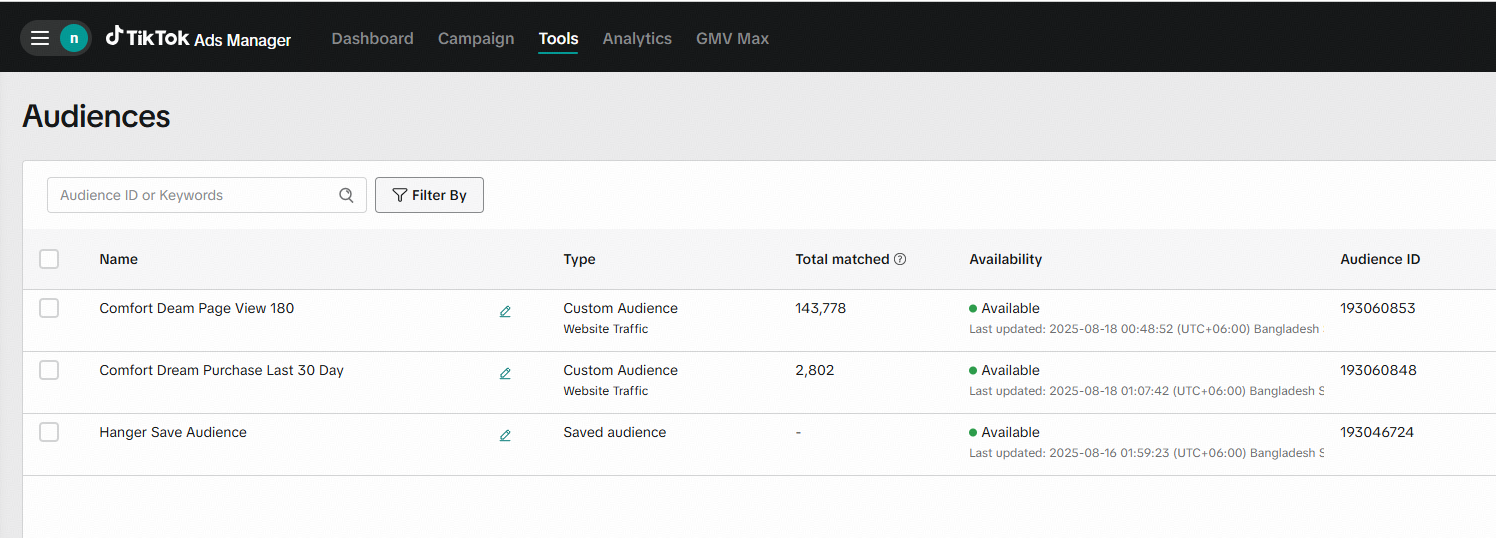Edit name of Hanger Save Audience
Image resolution: width=1496 pixels, height=538 pixels.
pos(505,436)
